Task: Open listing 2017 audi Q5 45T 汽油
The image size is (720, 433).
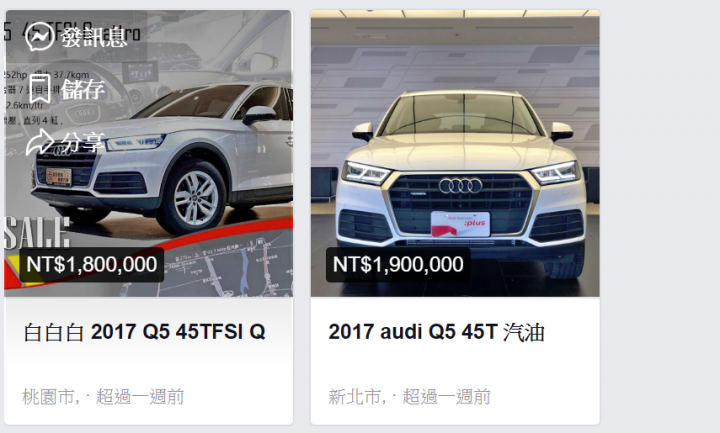Action: tap(436, 332)
